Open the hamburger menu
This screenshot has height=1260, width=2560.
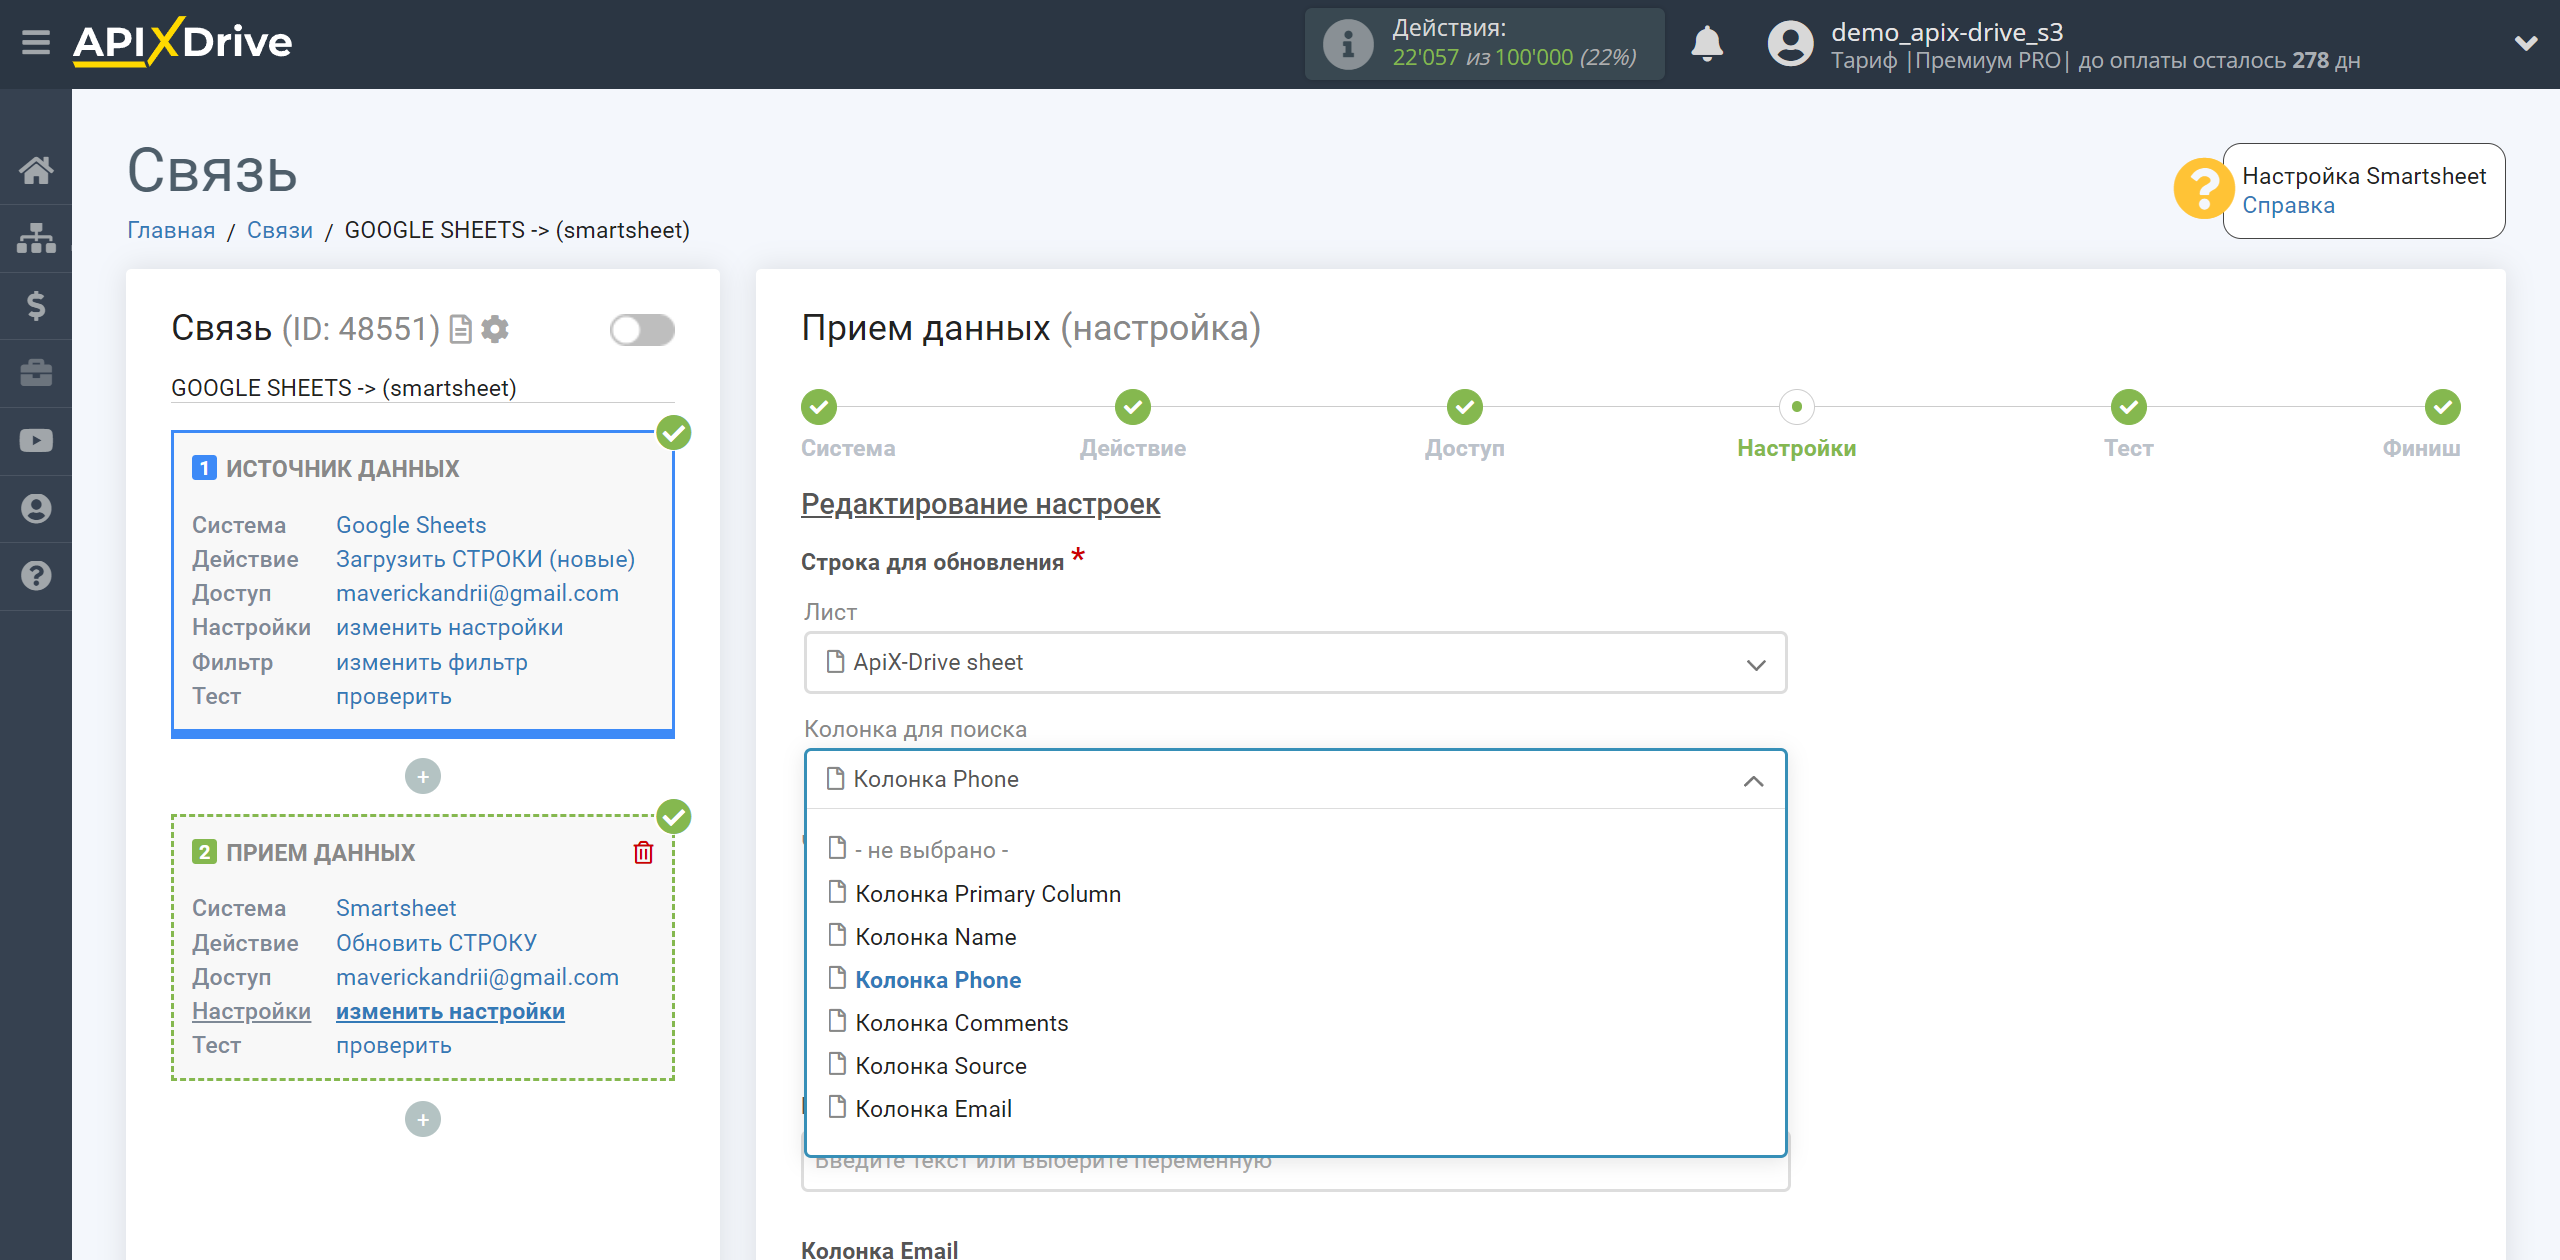36,42
